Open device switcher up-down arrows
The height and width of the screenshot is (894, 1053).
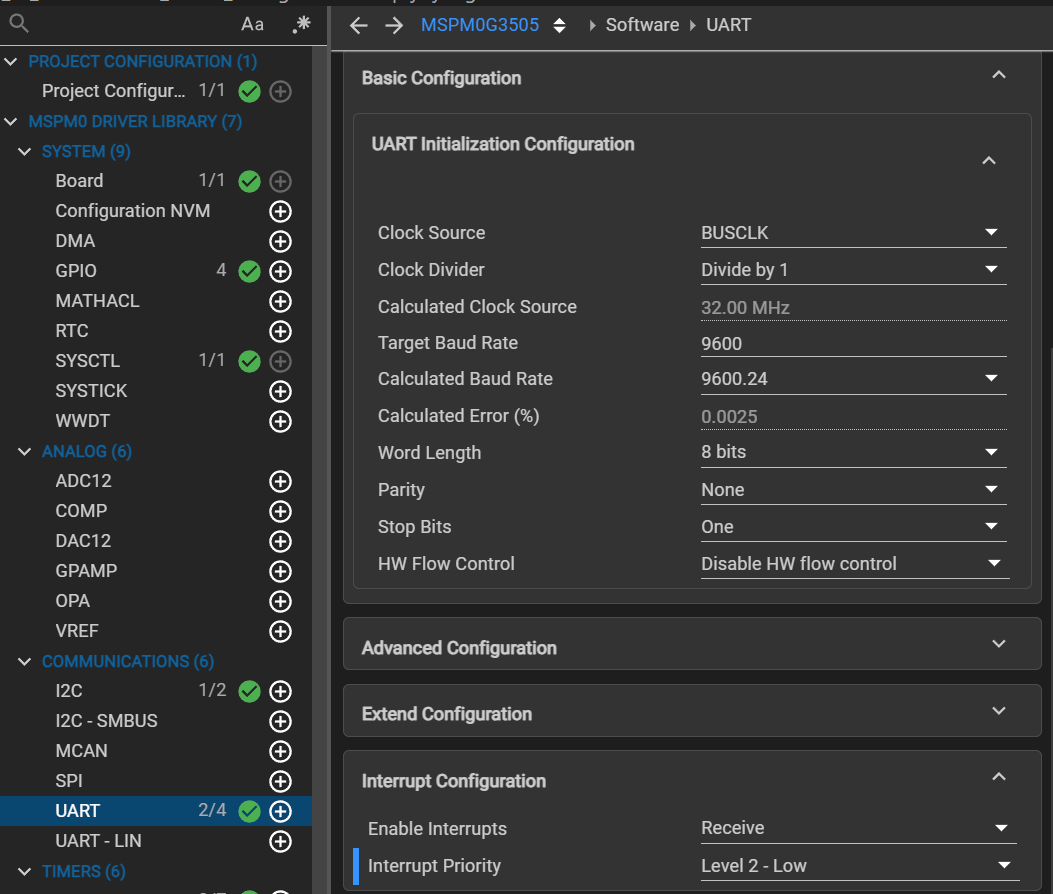tap(559, 26)
